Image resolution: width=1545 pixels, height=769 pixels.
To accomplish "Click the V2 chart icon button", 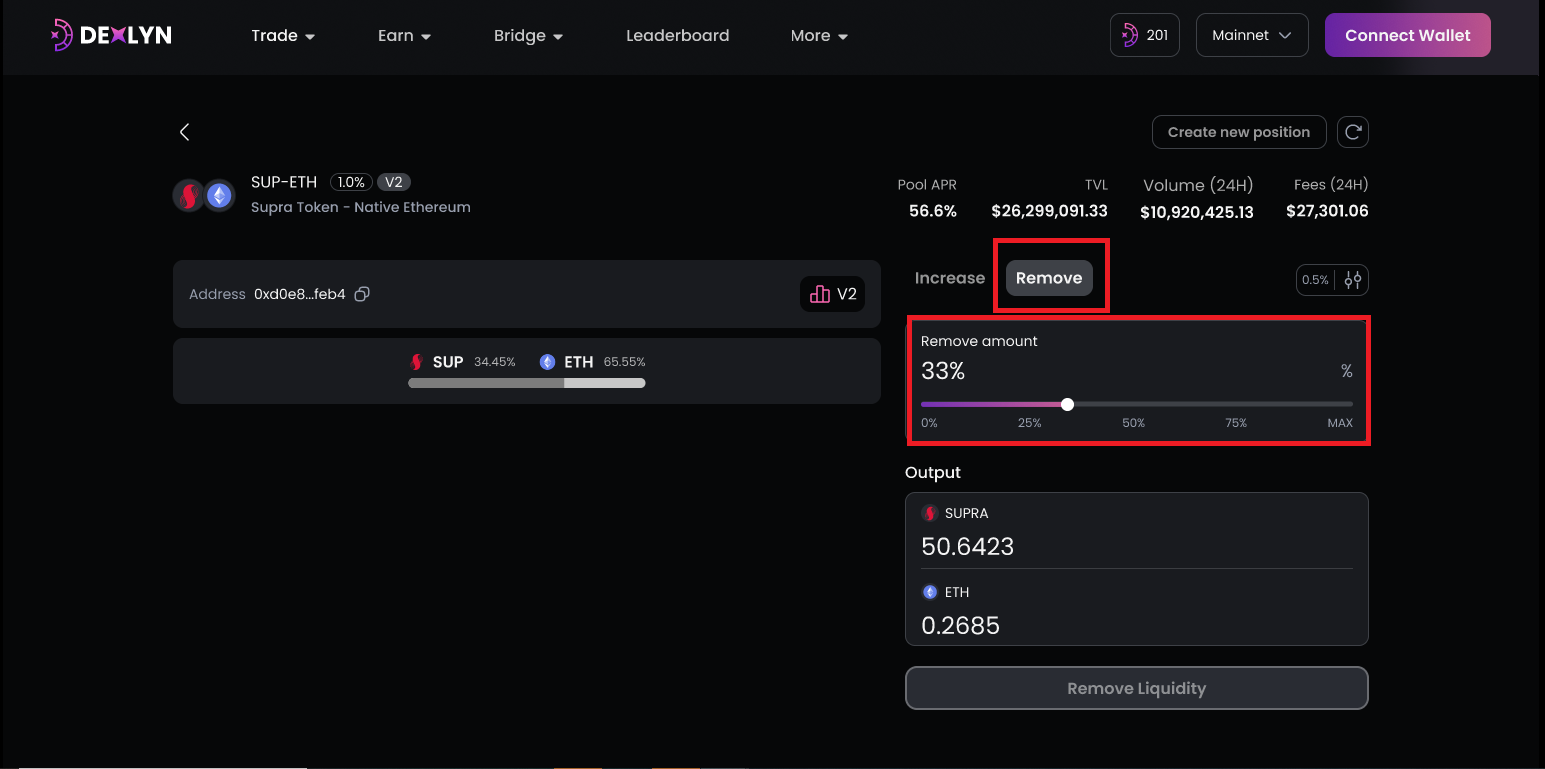I will [832, 294].
